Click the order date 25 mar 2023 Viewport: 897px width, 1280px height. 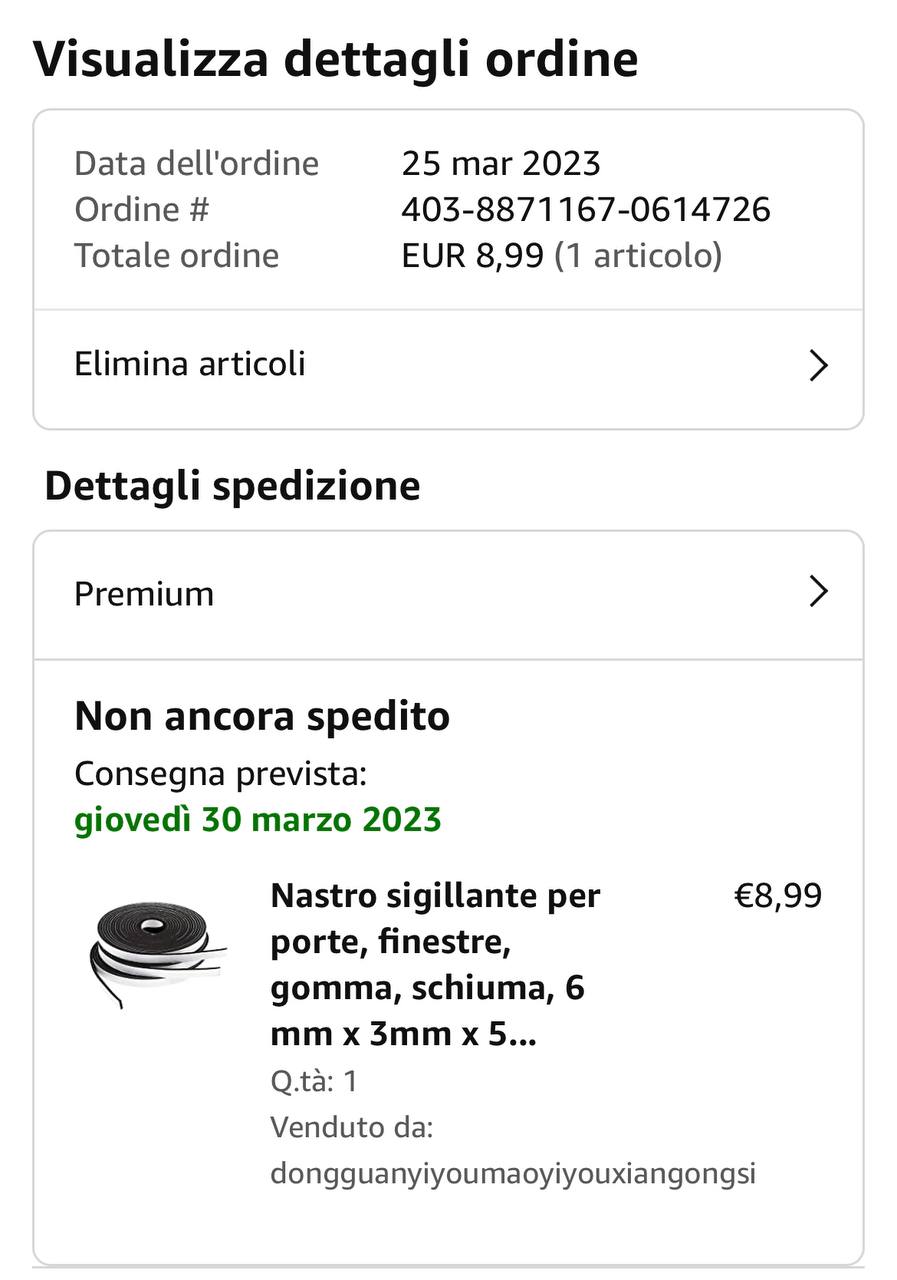pyautogui.click(x=500, y=164)
